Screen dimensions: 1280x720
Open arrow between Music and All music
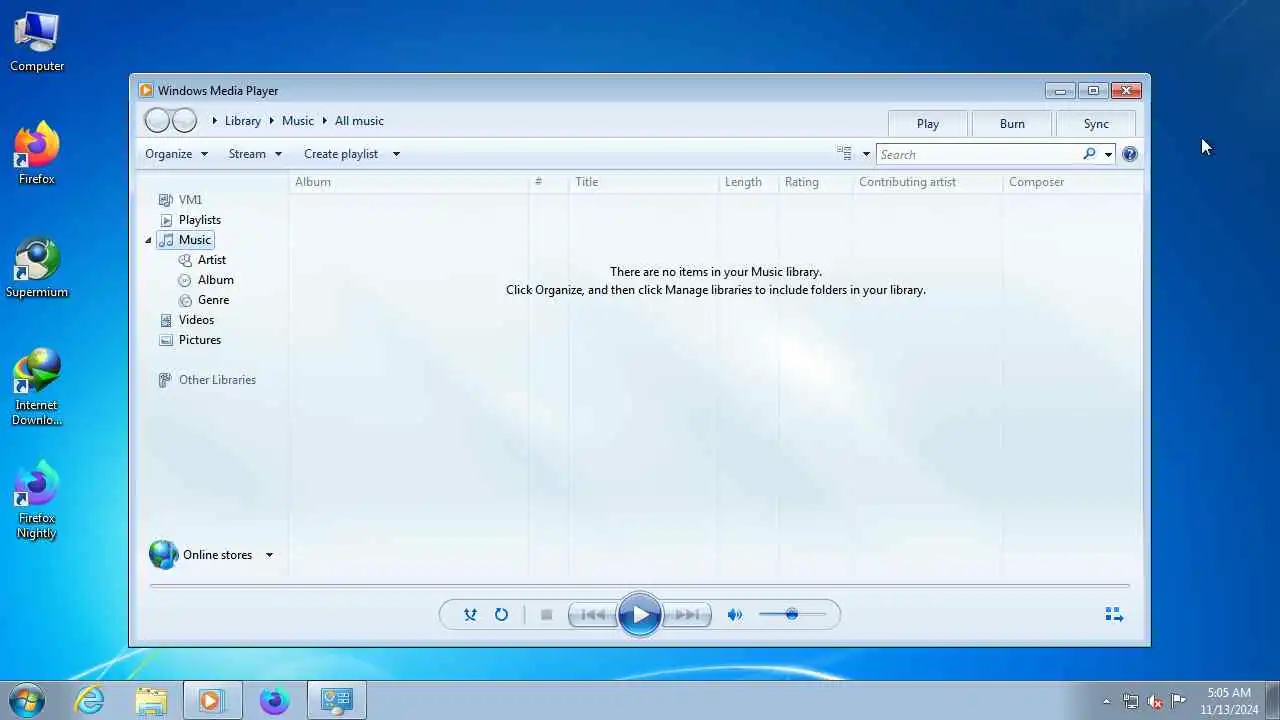[x=325, y=121]
